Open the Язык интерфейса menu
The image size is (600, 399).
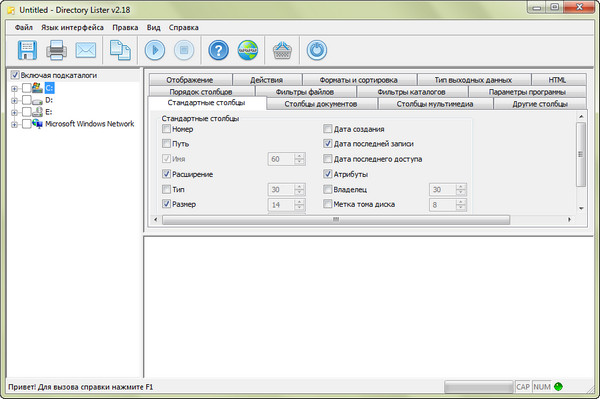pos(72,28)
